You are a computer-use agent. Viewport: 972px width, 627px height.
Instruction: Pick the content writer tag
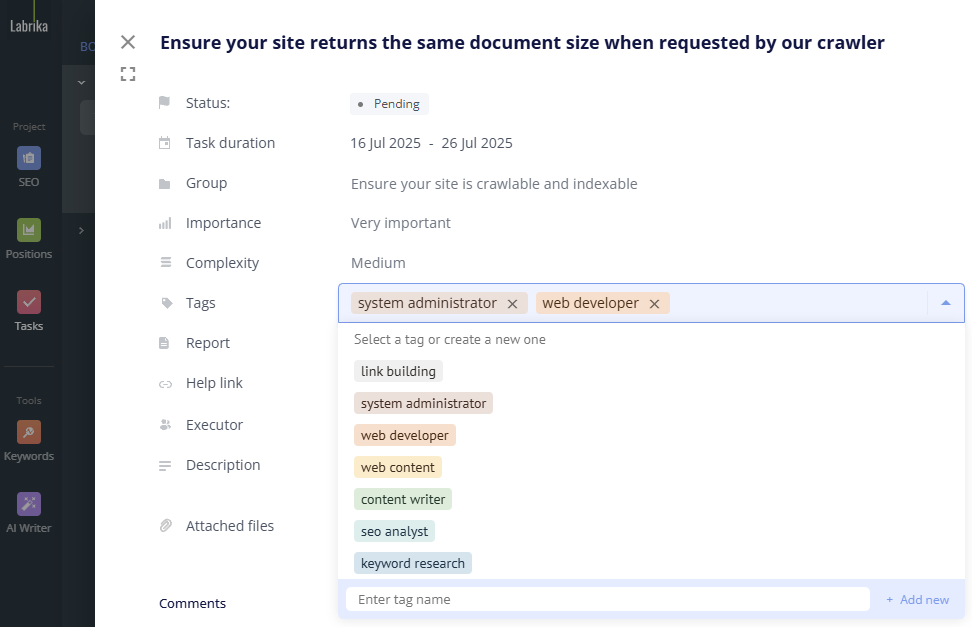point(403,499)
